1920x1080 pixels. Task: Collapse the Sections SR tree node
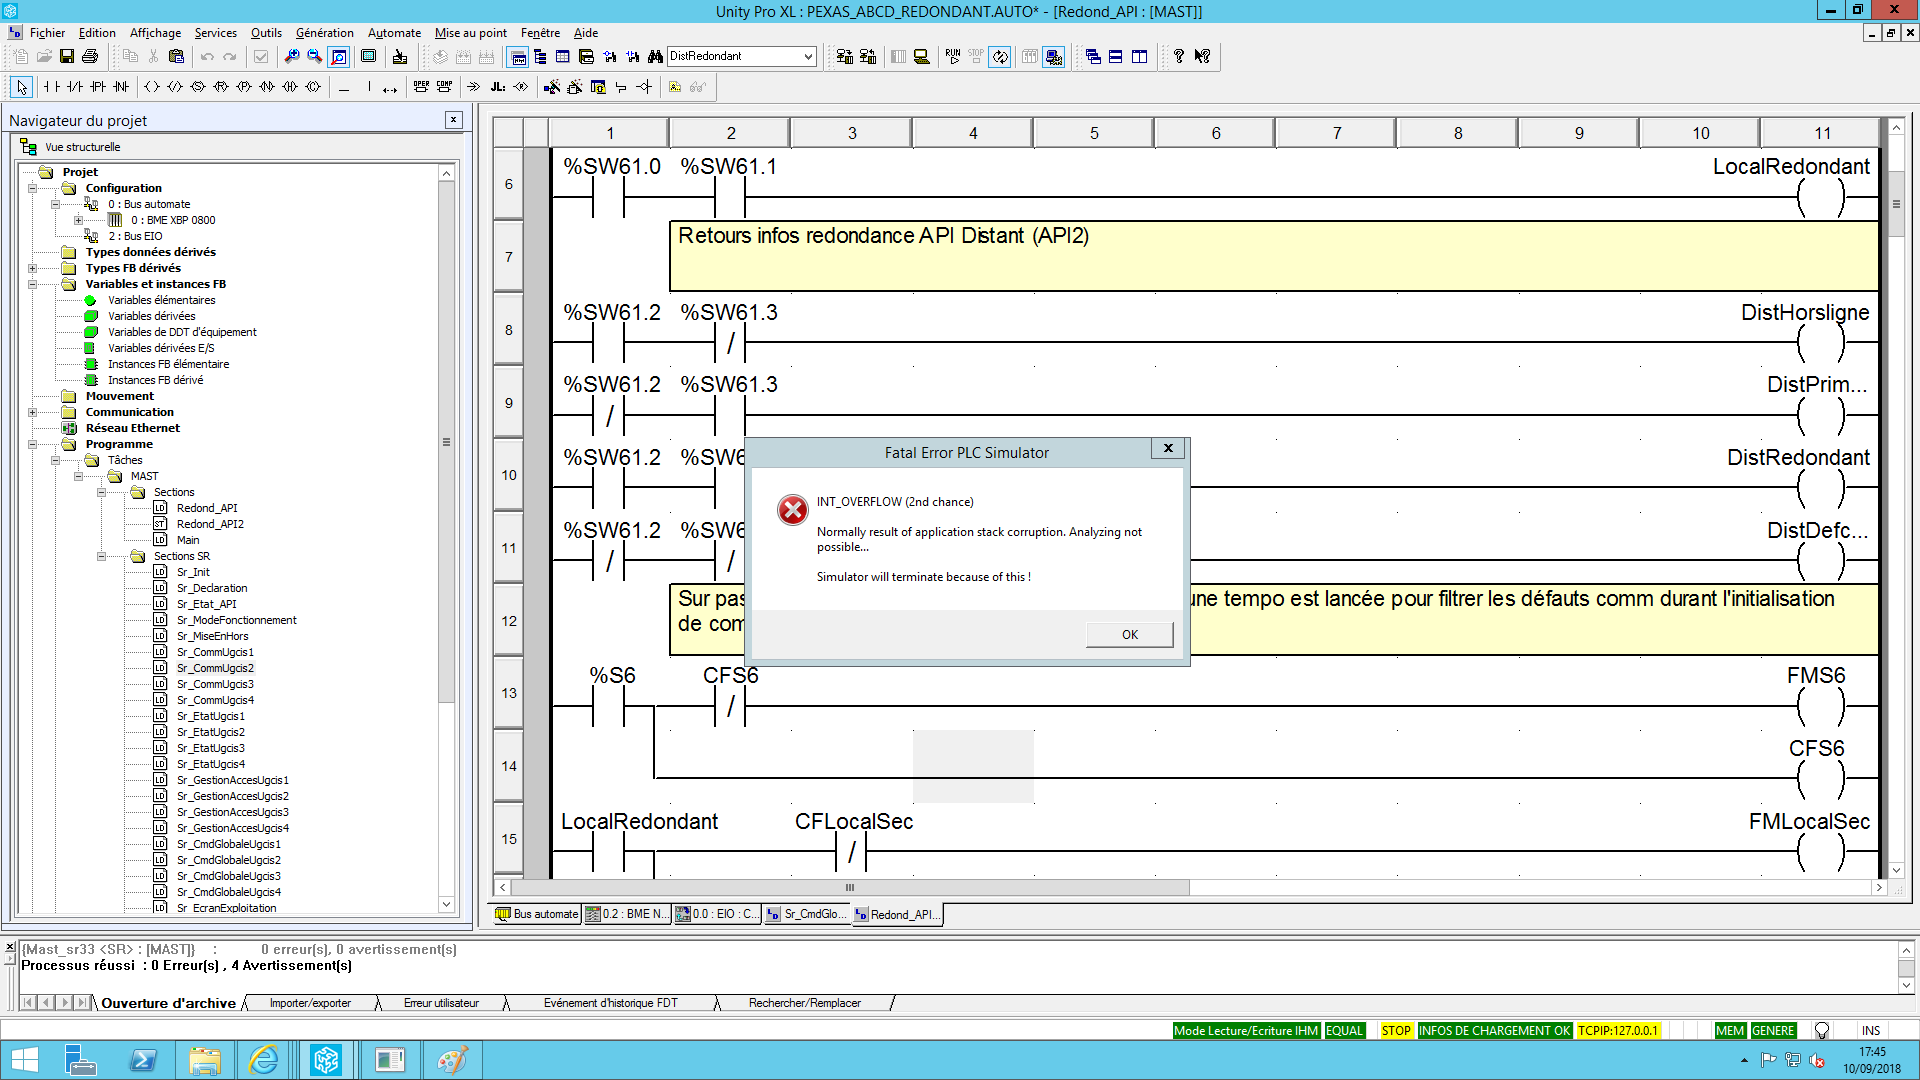coord(101,557)
